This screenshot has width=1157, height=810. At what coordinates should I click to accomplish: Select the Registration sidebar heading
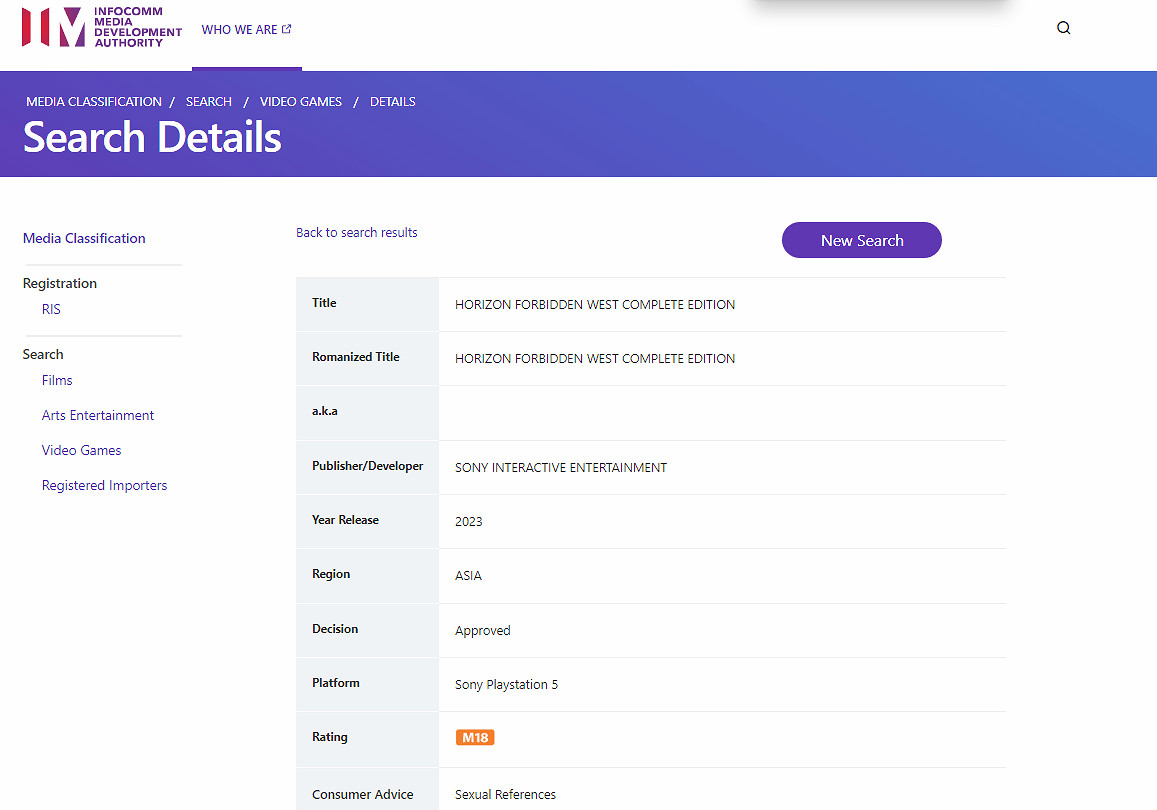(x=60, y=283)
